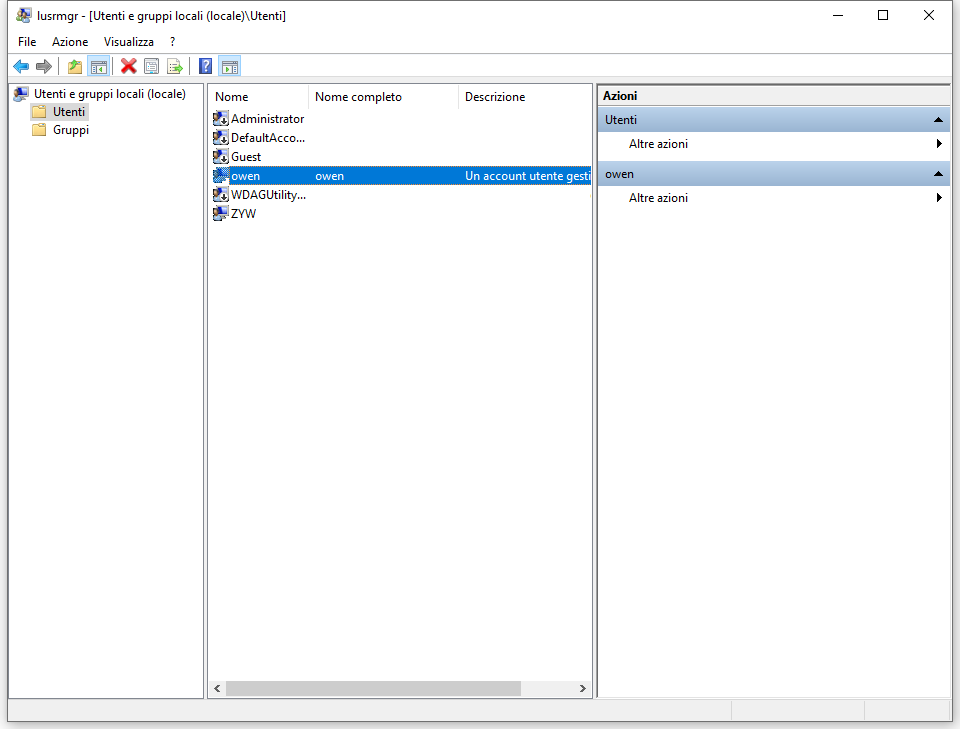
Task: Open the File menu
Action: tap(27, 42)
